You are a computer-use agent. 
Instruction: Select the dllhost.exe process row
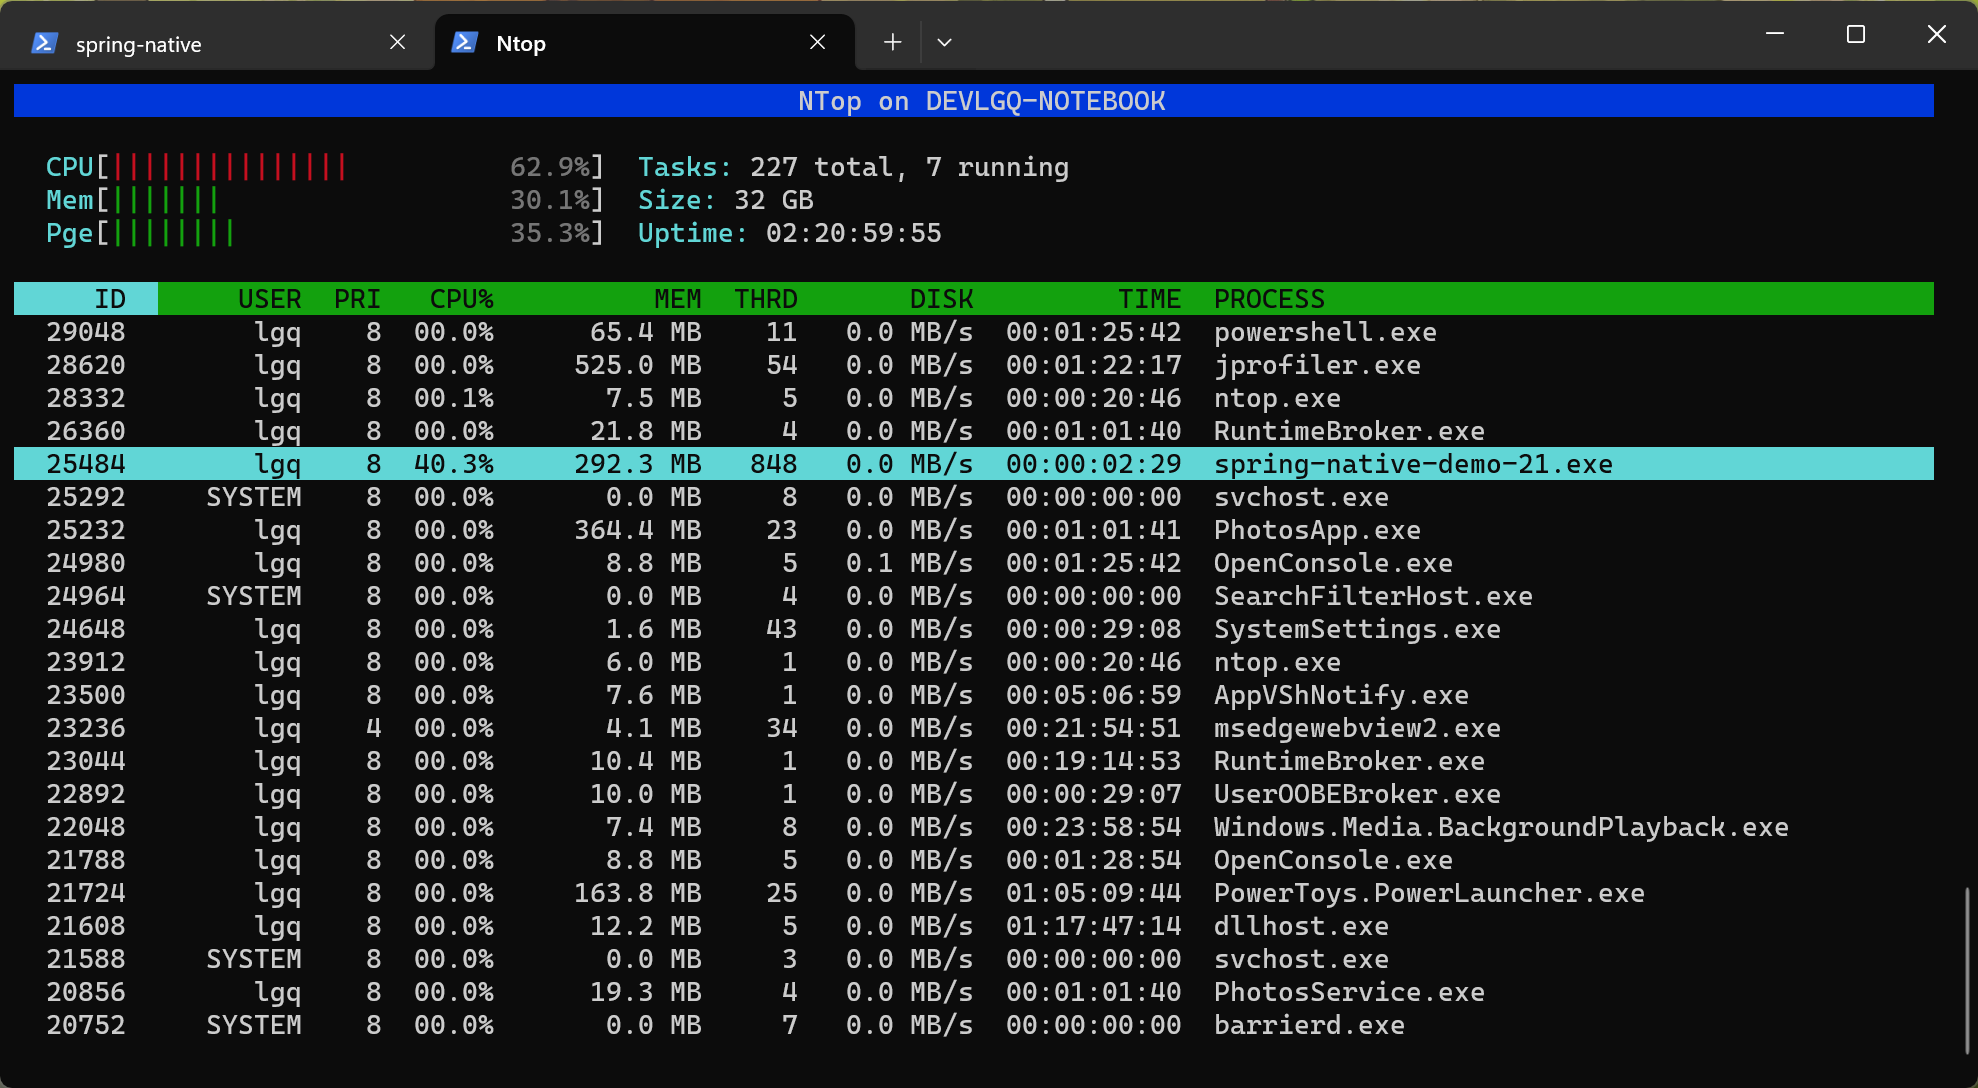point(974,926)
